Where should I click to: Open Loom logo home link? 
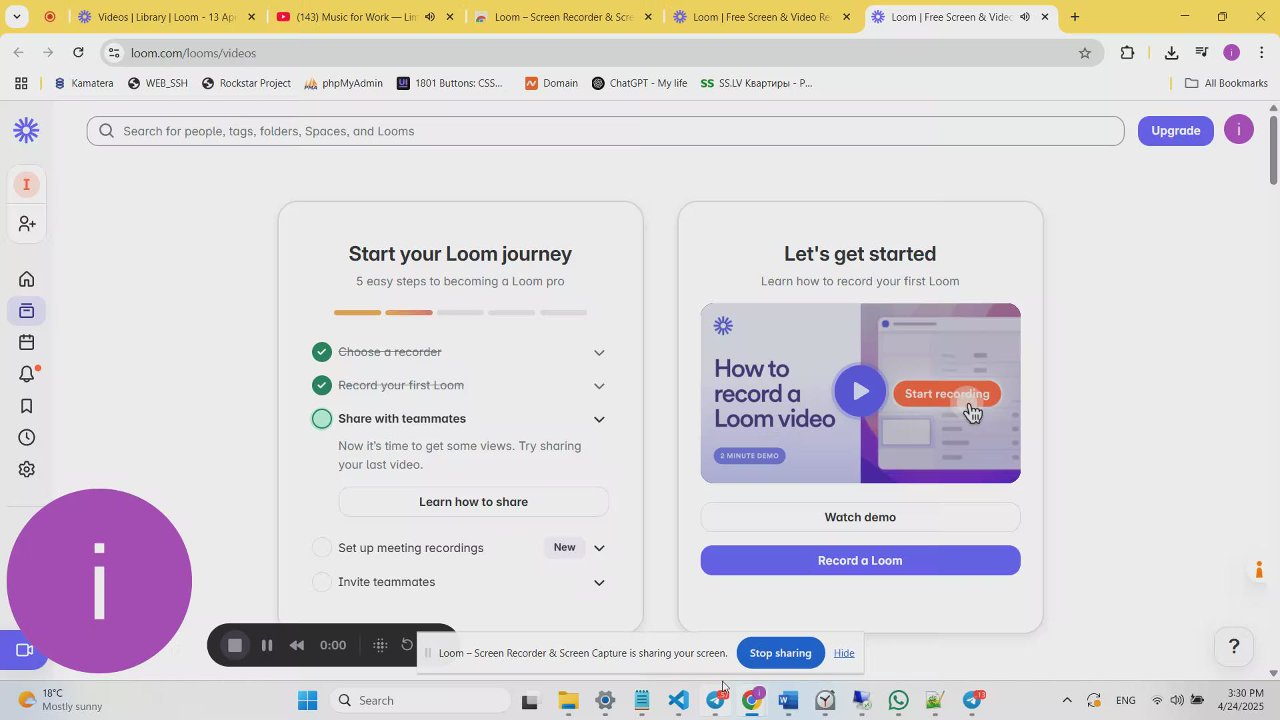click(27, 130)
